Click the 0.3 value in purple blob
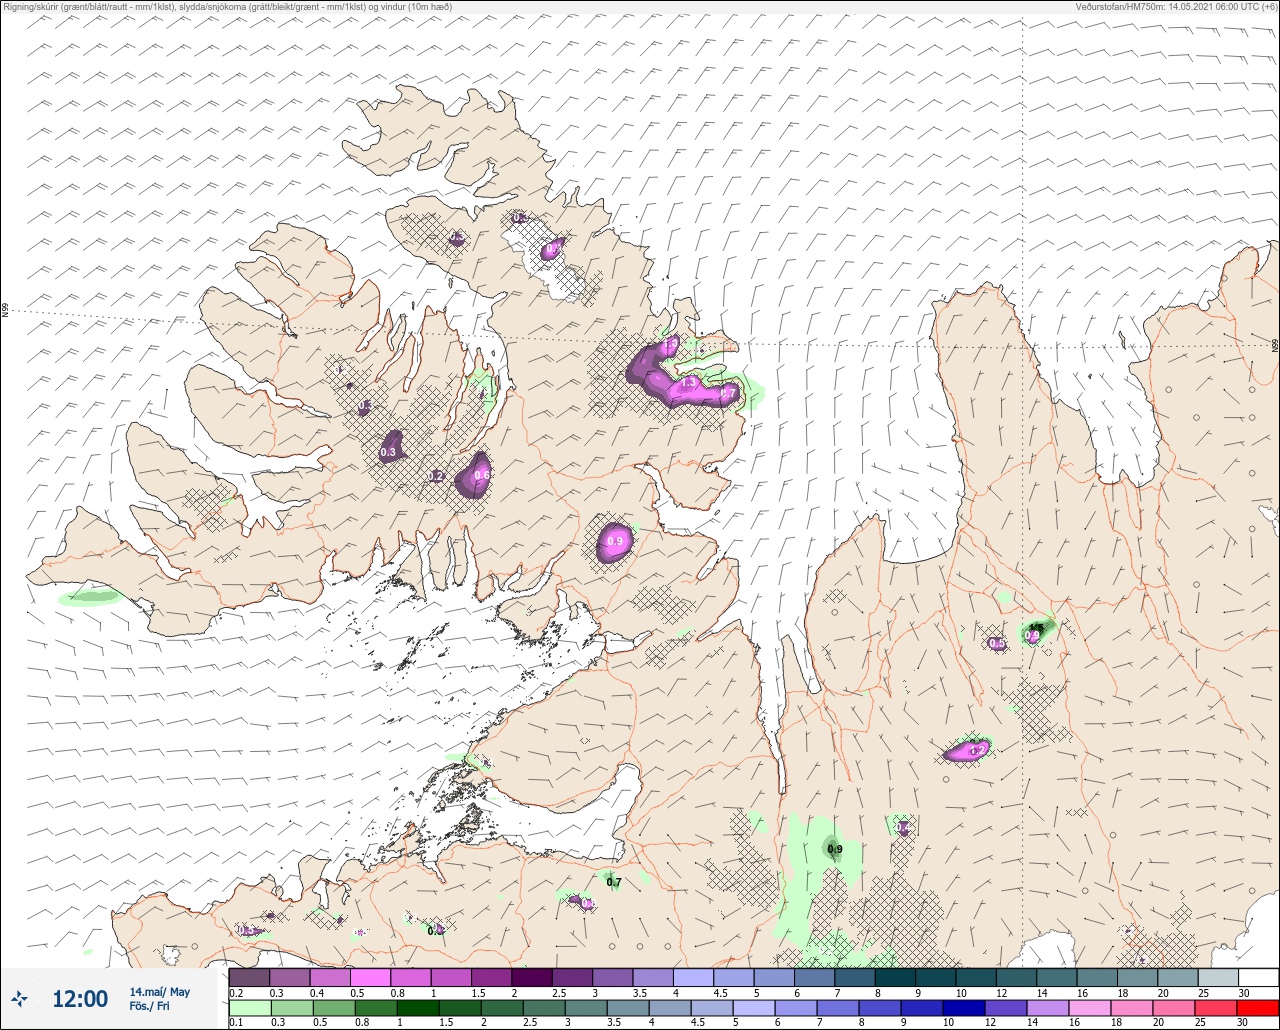This screenshot has height=1030, width=1280. pos(388,452)
